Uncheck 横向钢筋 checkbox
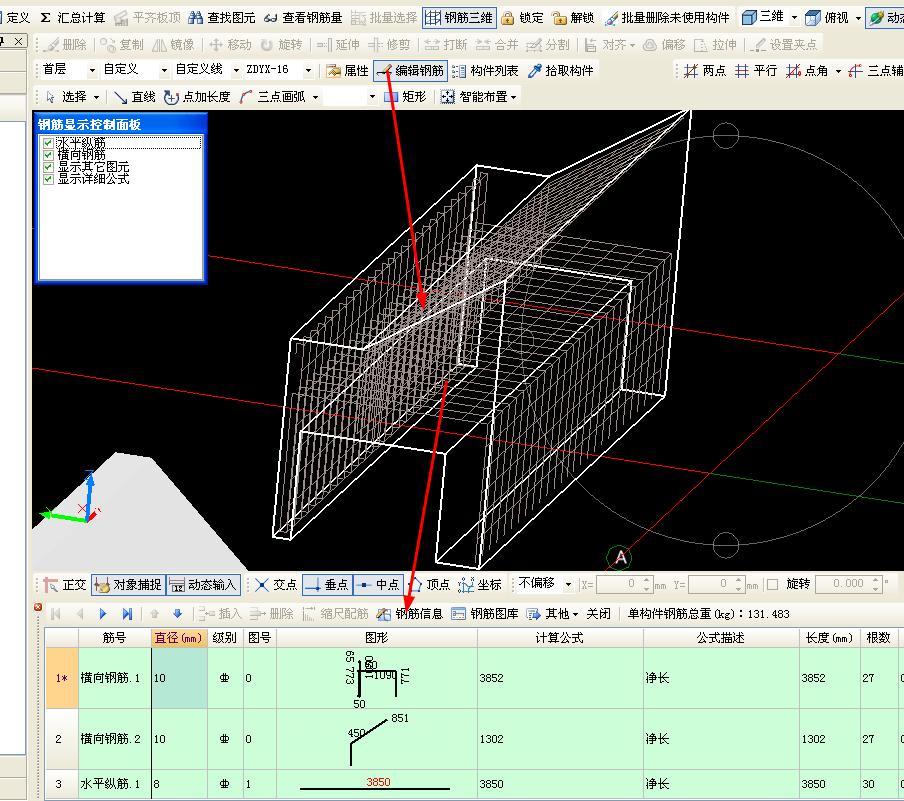 click(x=48, y=155)
